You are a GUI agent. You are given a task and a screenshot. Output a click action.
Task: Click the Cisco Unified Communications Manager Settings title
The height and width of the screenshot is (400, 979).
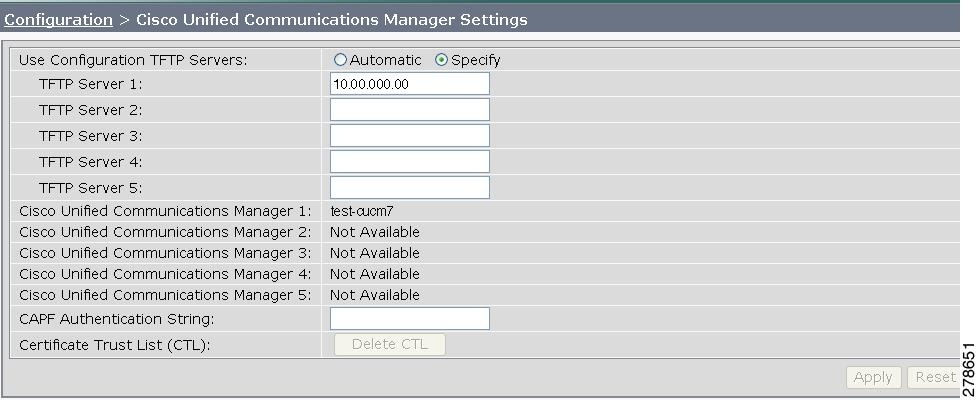coord(332,20)
